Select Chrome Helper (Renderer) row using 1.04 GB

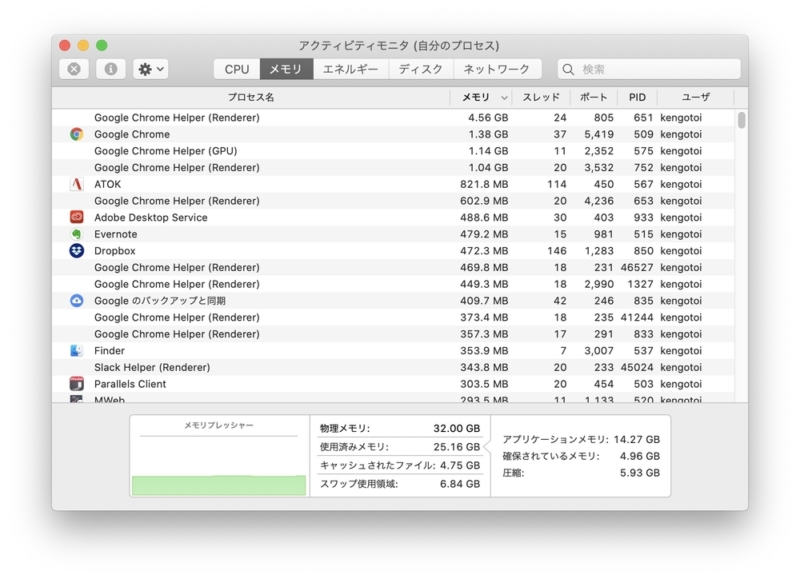pyautogui.click(x=393, y=167)
